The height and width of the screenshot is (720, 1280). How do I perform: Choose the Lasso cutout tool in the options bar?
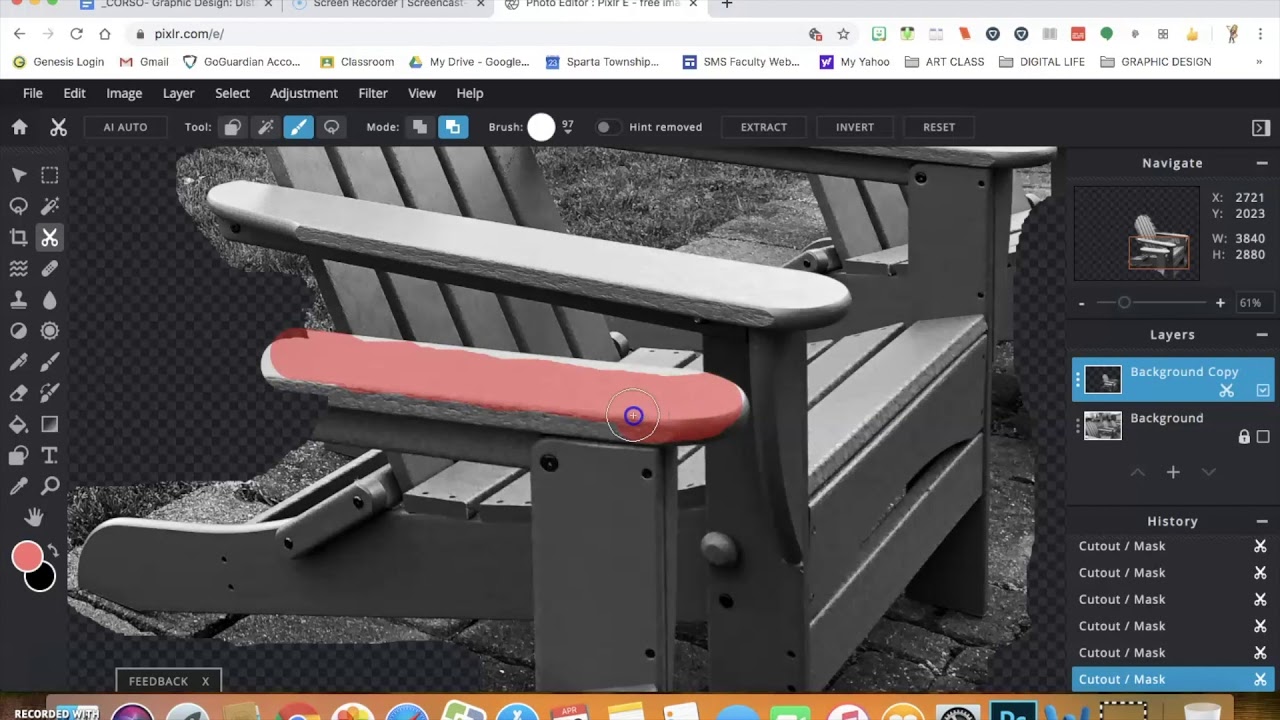tap(331, 127)
